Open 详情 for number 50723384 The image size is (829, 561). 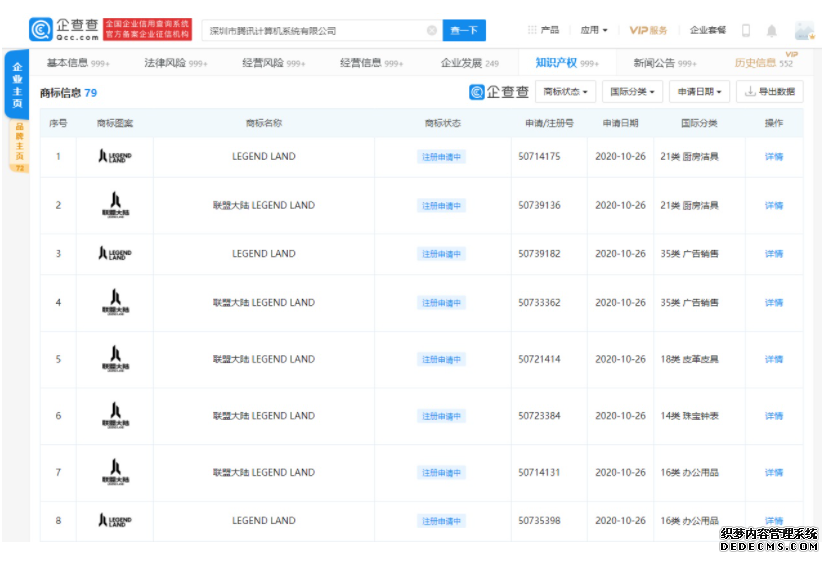[x=773, y=416]
